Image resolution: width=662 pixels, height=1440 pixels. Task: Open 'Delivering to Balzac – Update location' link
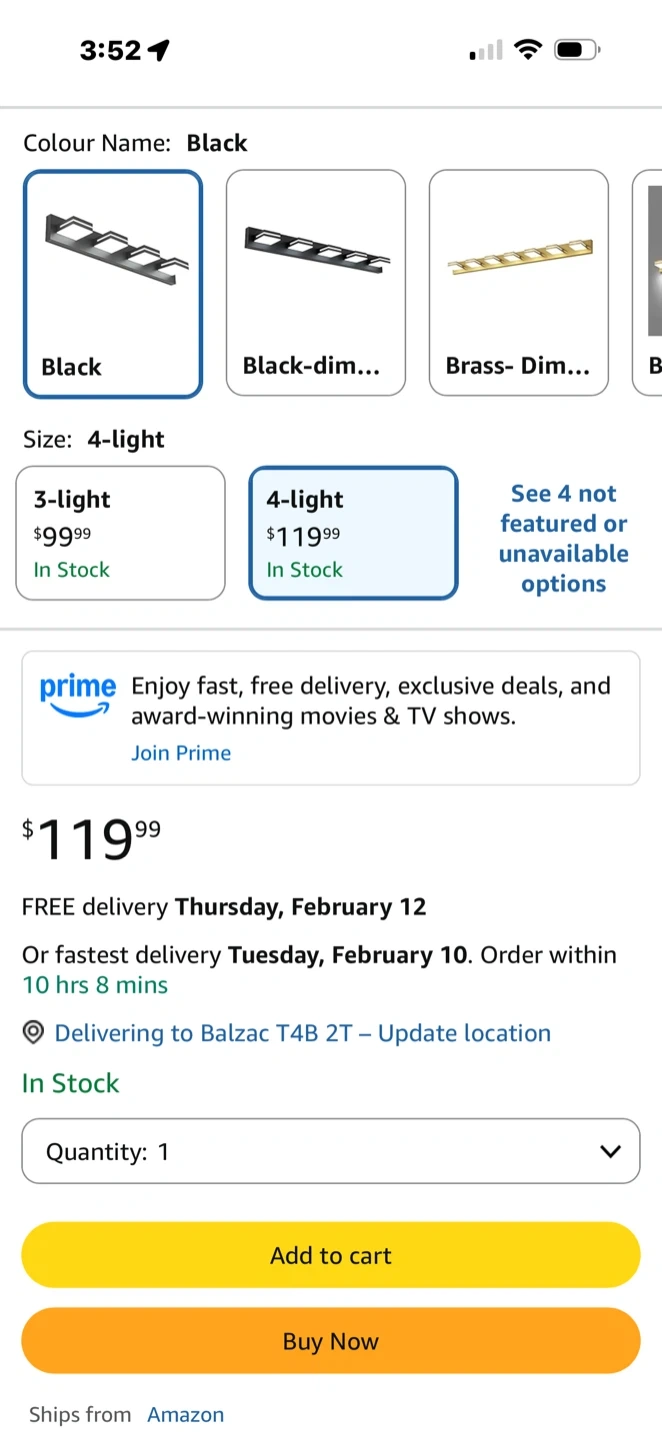coord(302,1033)
